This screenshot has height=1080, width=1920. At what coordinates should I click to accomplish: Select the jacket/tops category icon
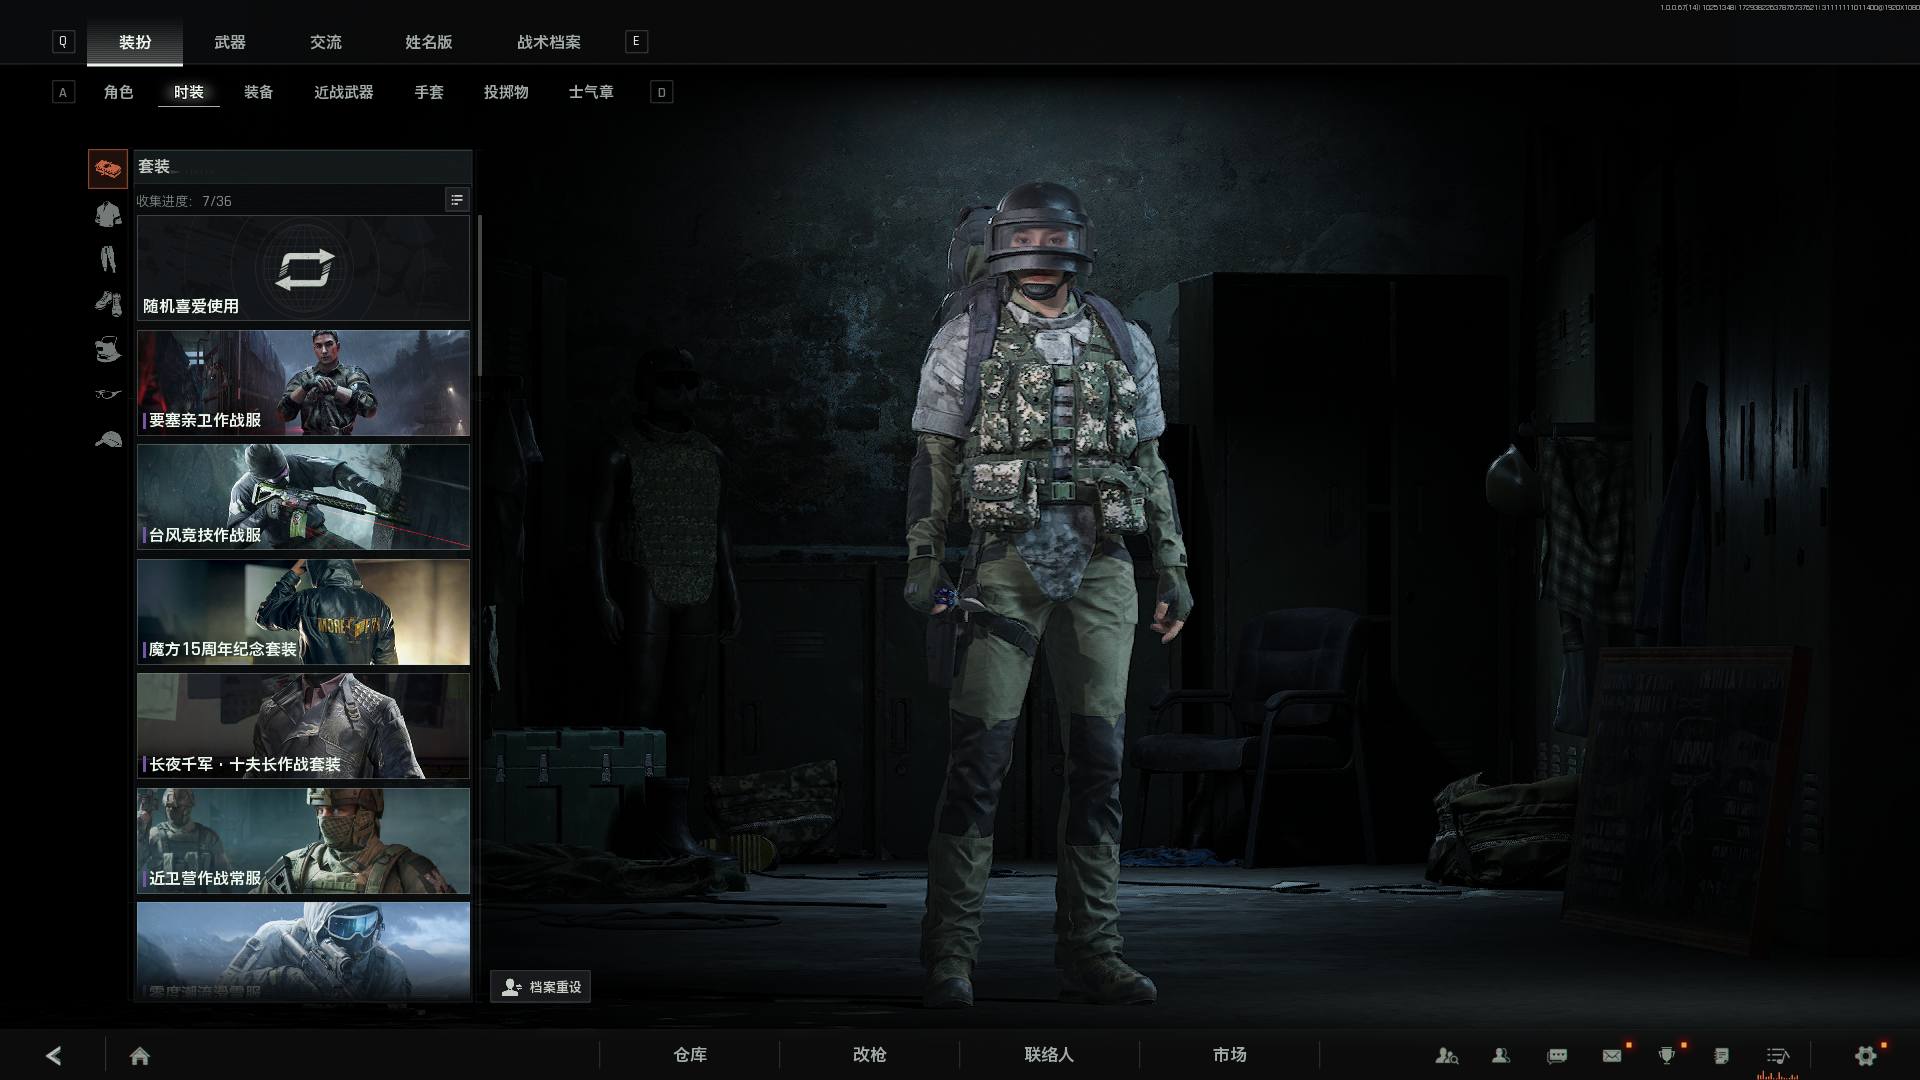point(108,214)
